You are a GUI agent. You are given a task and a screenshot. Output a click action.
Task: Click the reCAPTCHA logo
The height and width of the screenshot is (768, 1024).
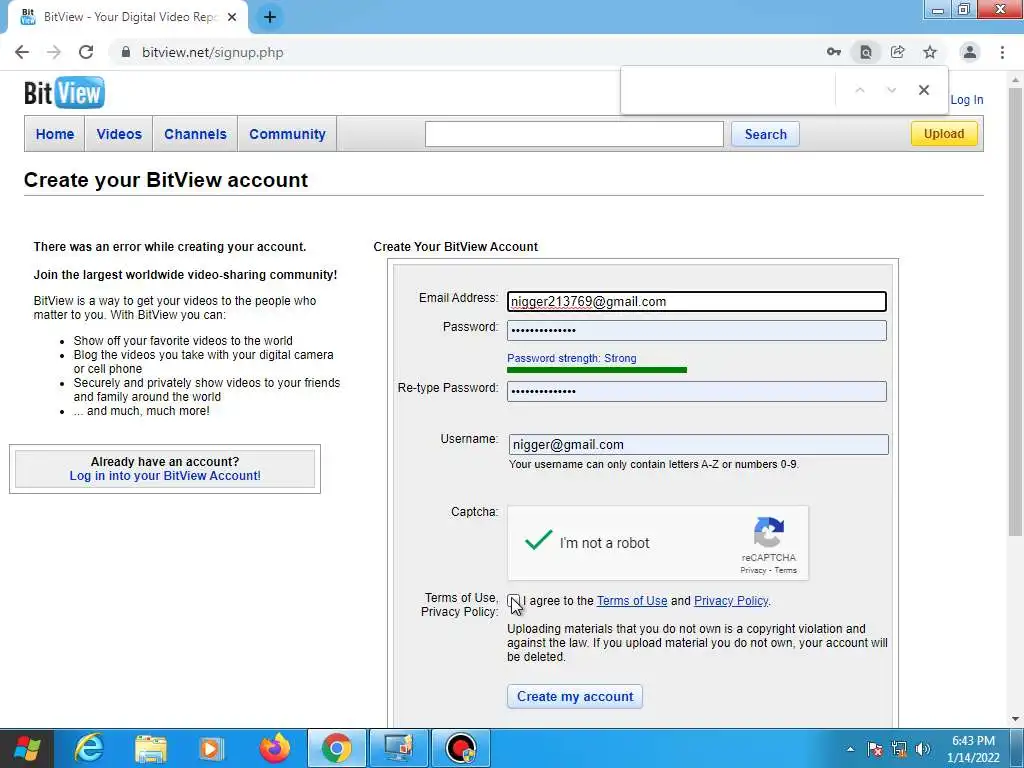click(x=769, y=532)
